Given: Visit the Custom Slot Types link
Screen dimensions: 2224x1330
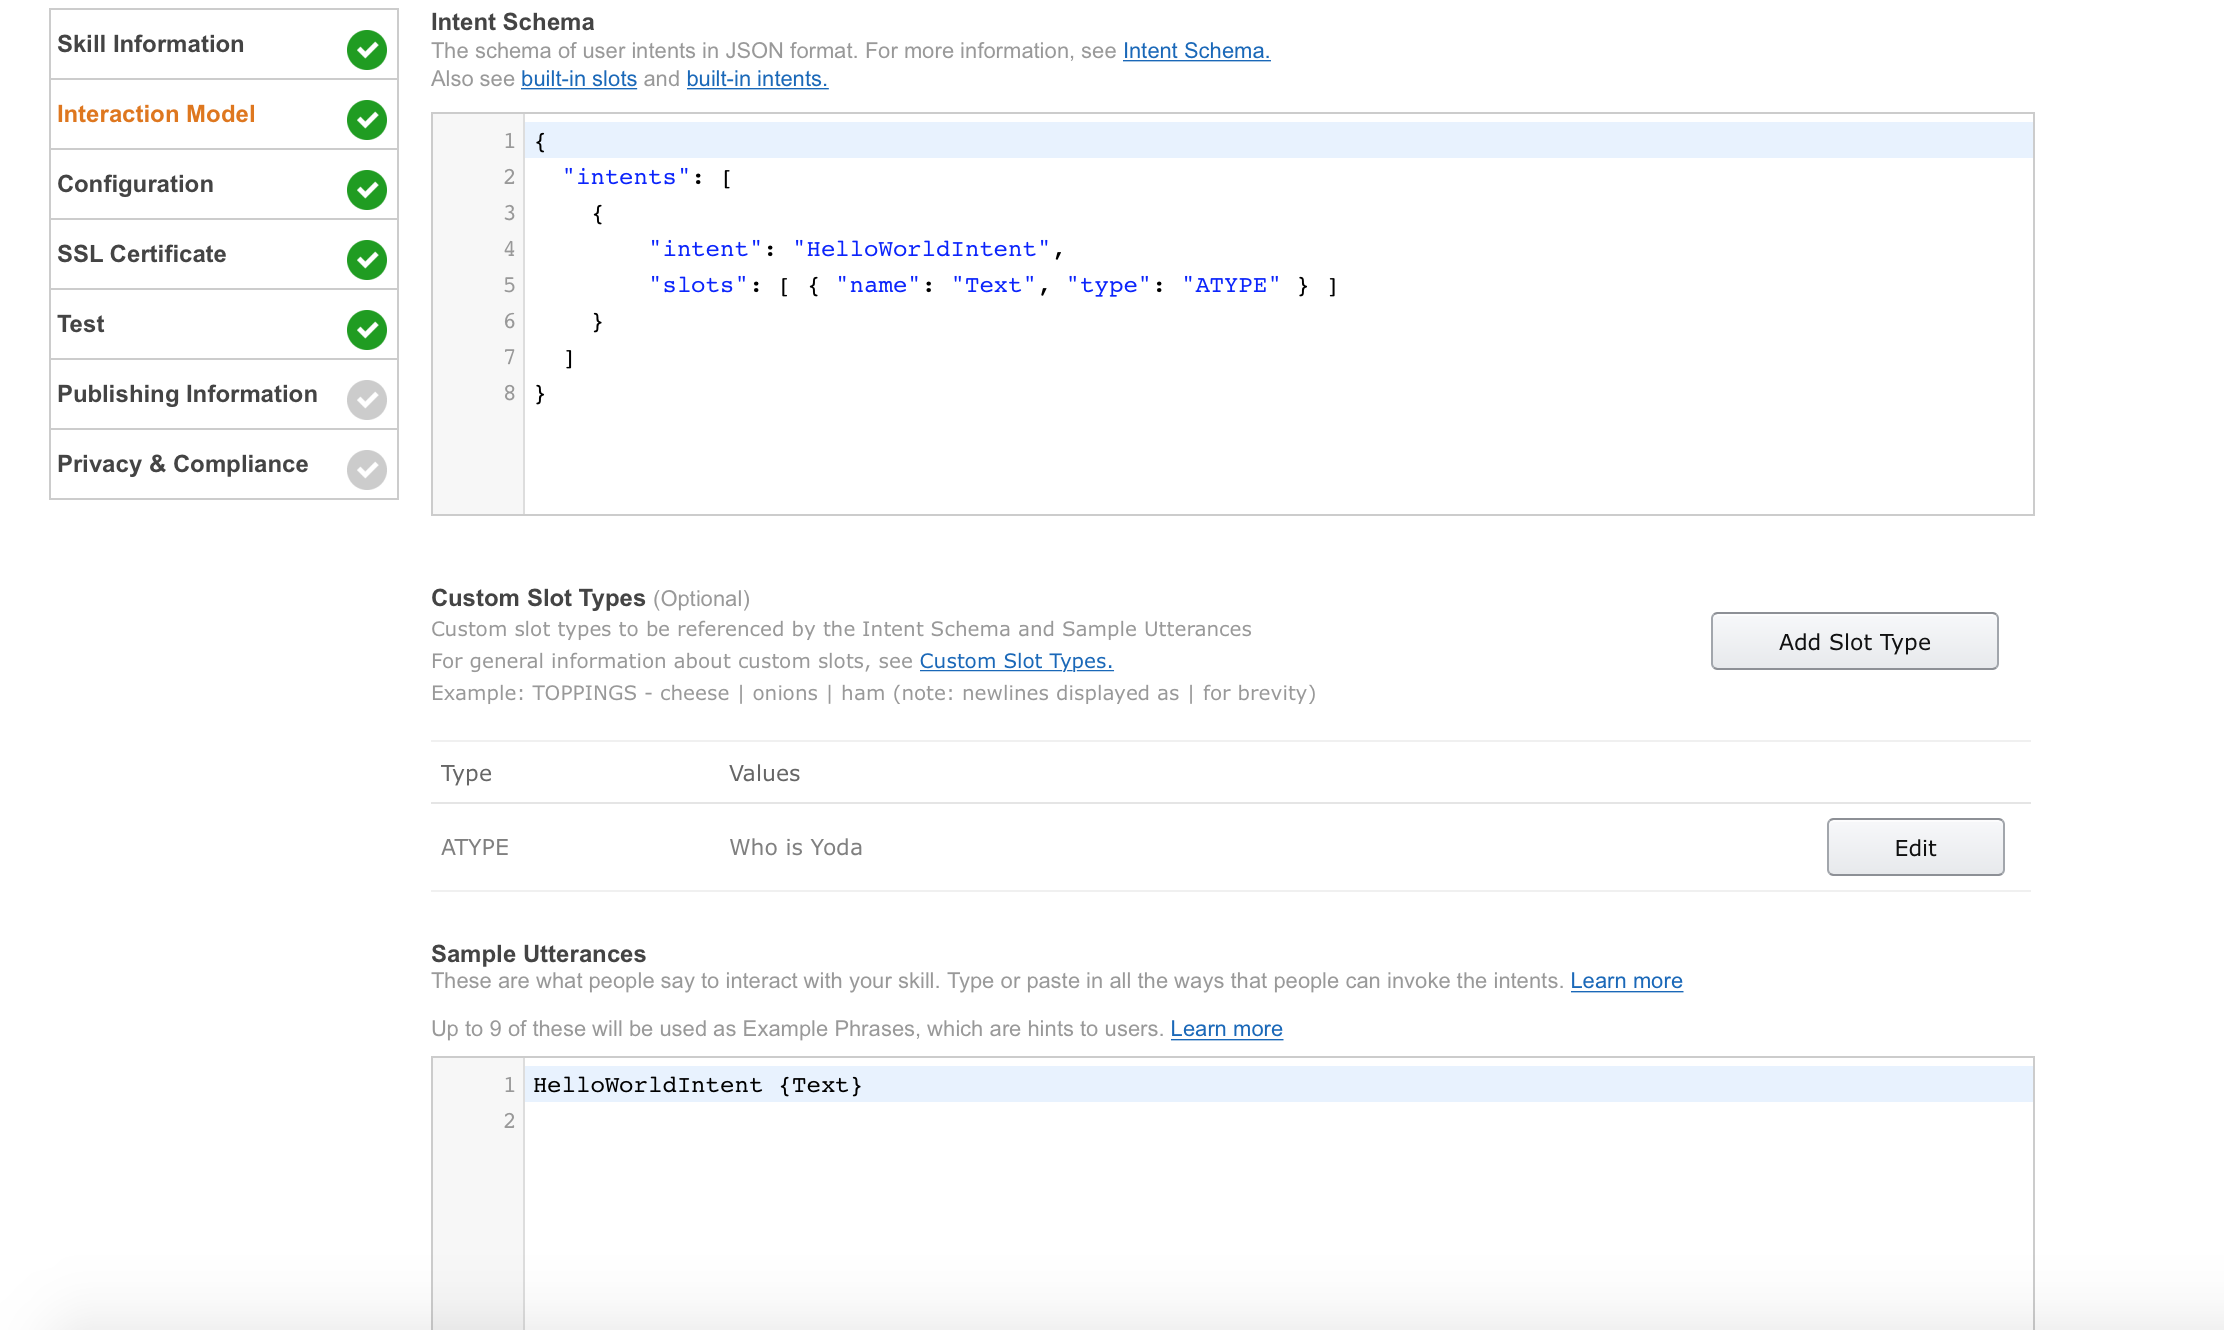Looking at the screenshot, I should 1015,661.
